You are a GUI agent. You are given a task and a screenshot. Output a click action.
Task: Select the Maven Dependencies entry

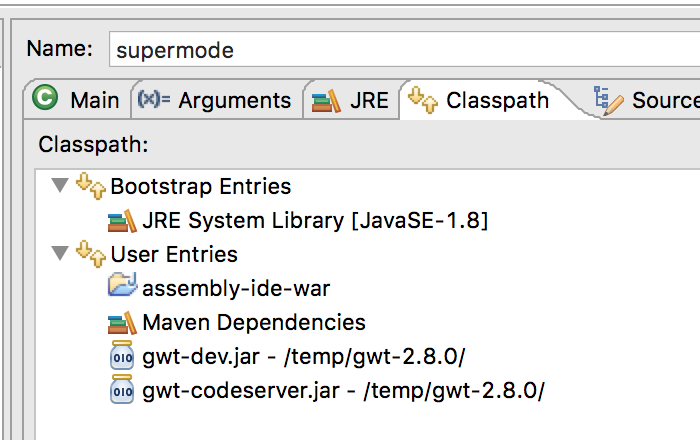[x=254, y=322]
